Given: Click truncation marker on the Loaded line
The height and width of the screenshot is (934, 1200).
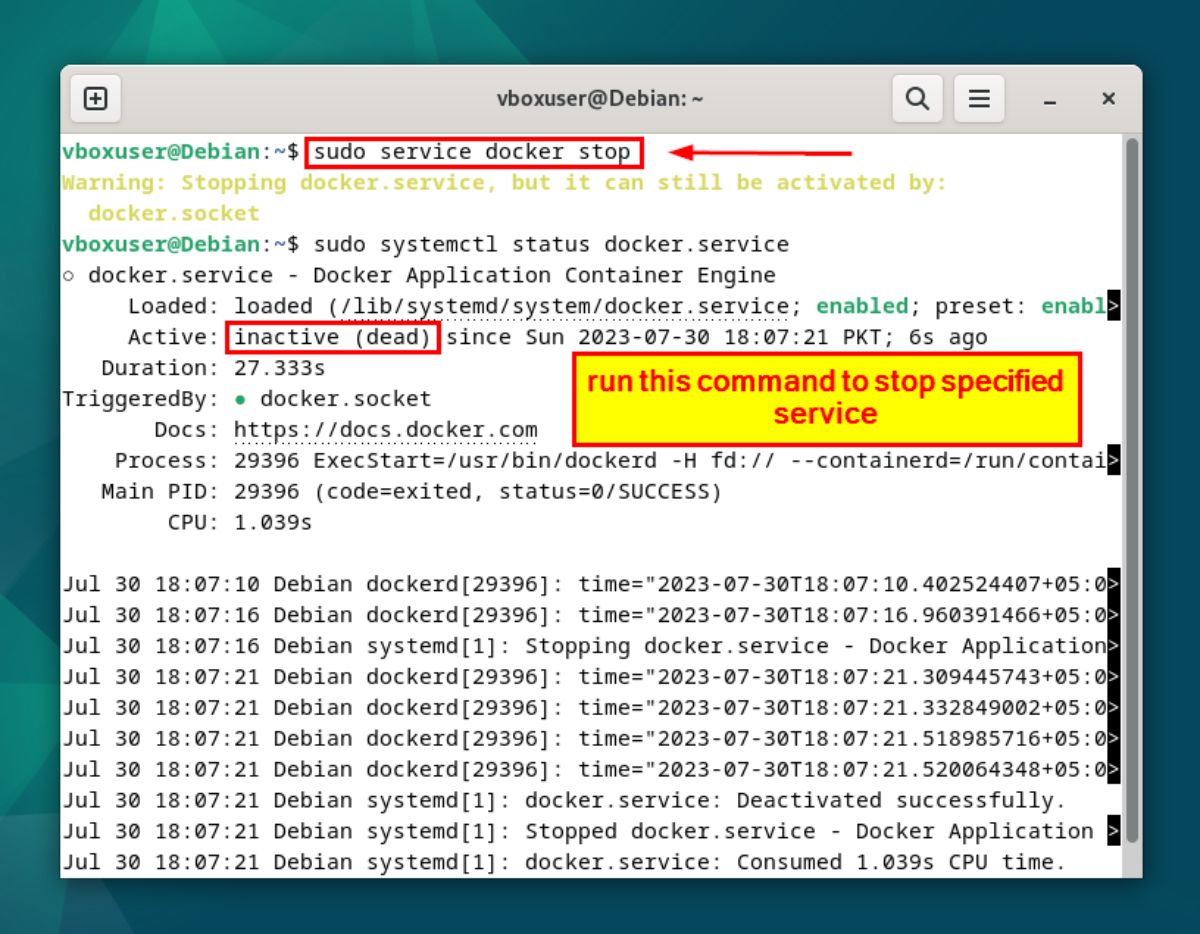Looking at the screenshot, I should (x=1113, y=306).
